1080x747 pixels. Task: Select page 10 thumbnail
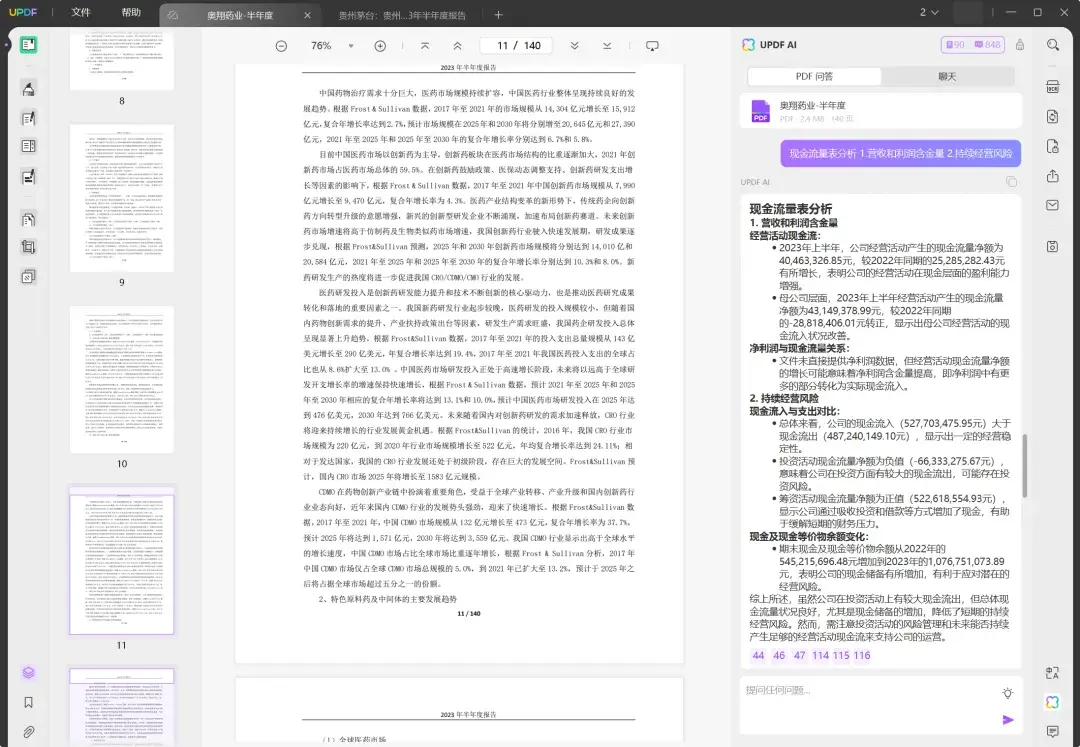[x=122, y=379]
